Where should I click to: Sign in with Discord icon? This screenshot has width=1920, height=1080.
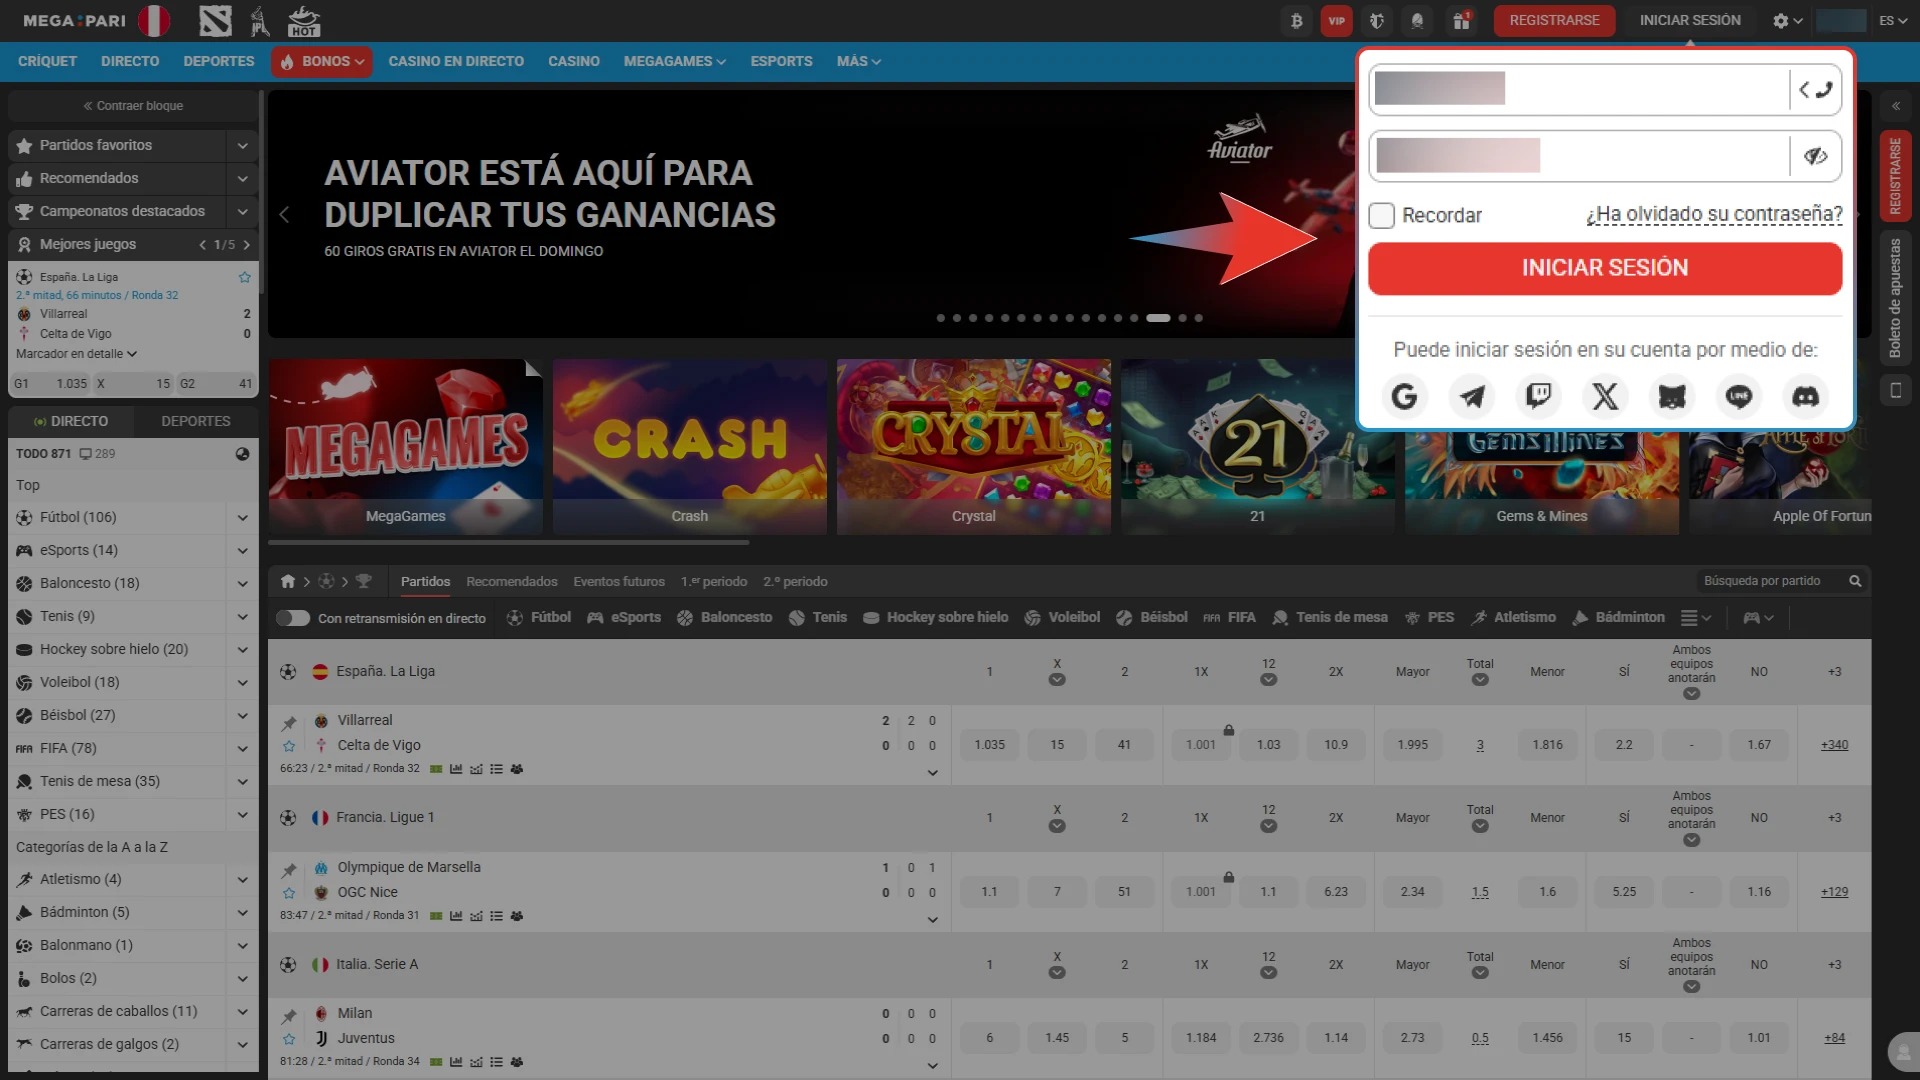pyautogui.click(x=1806, y=397)
